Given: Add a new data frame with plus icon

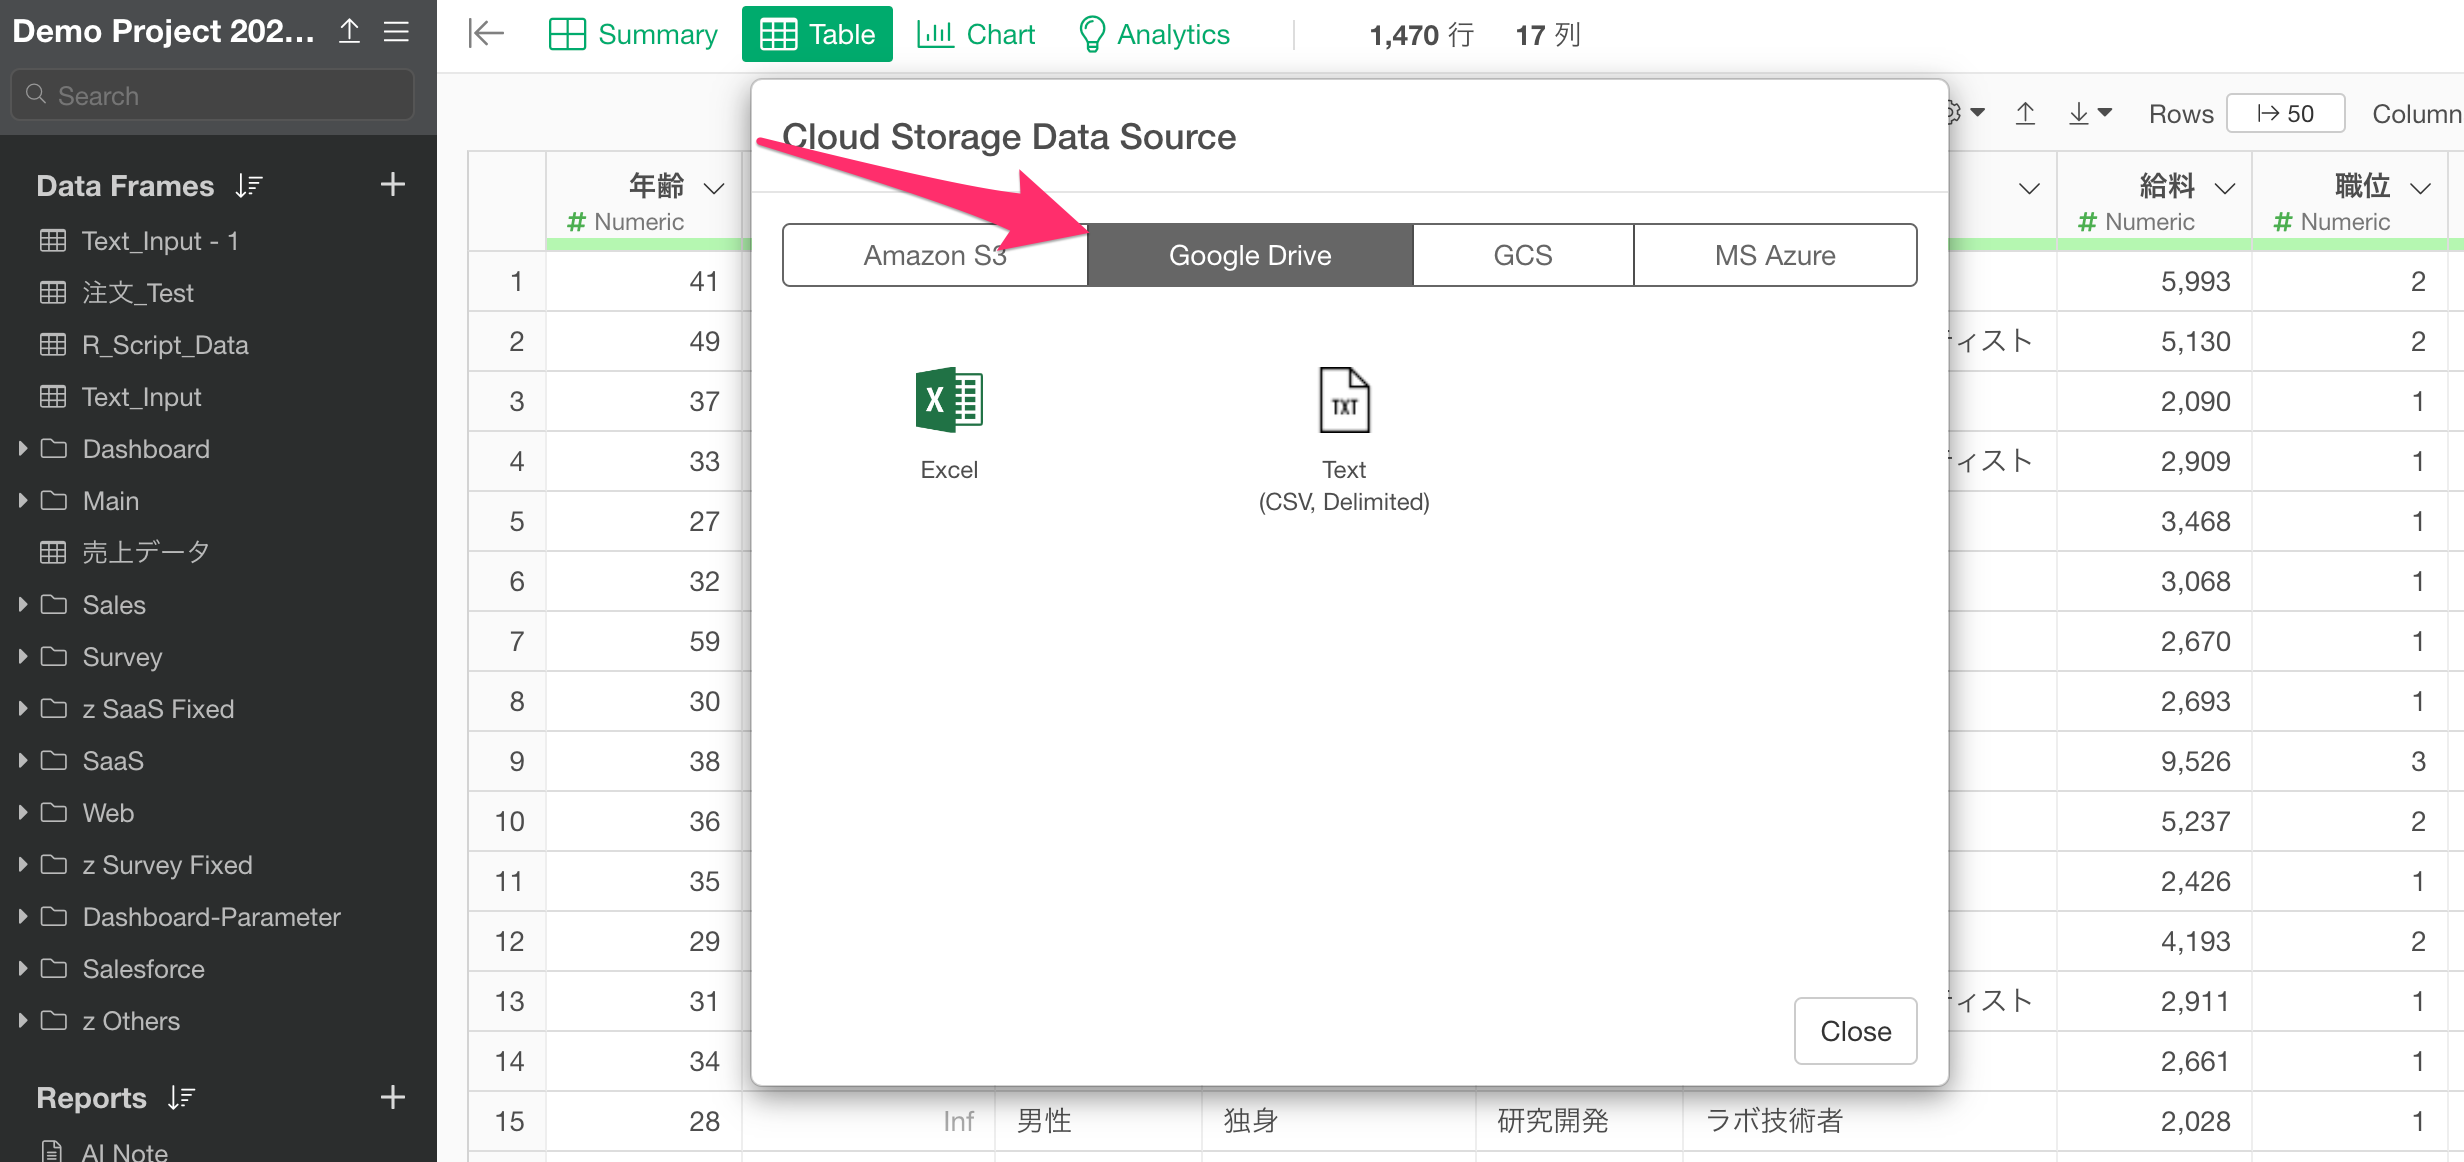Looking at the screenshot, I should (392, 185).
